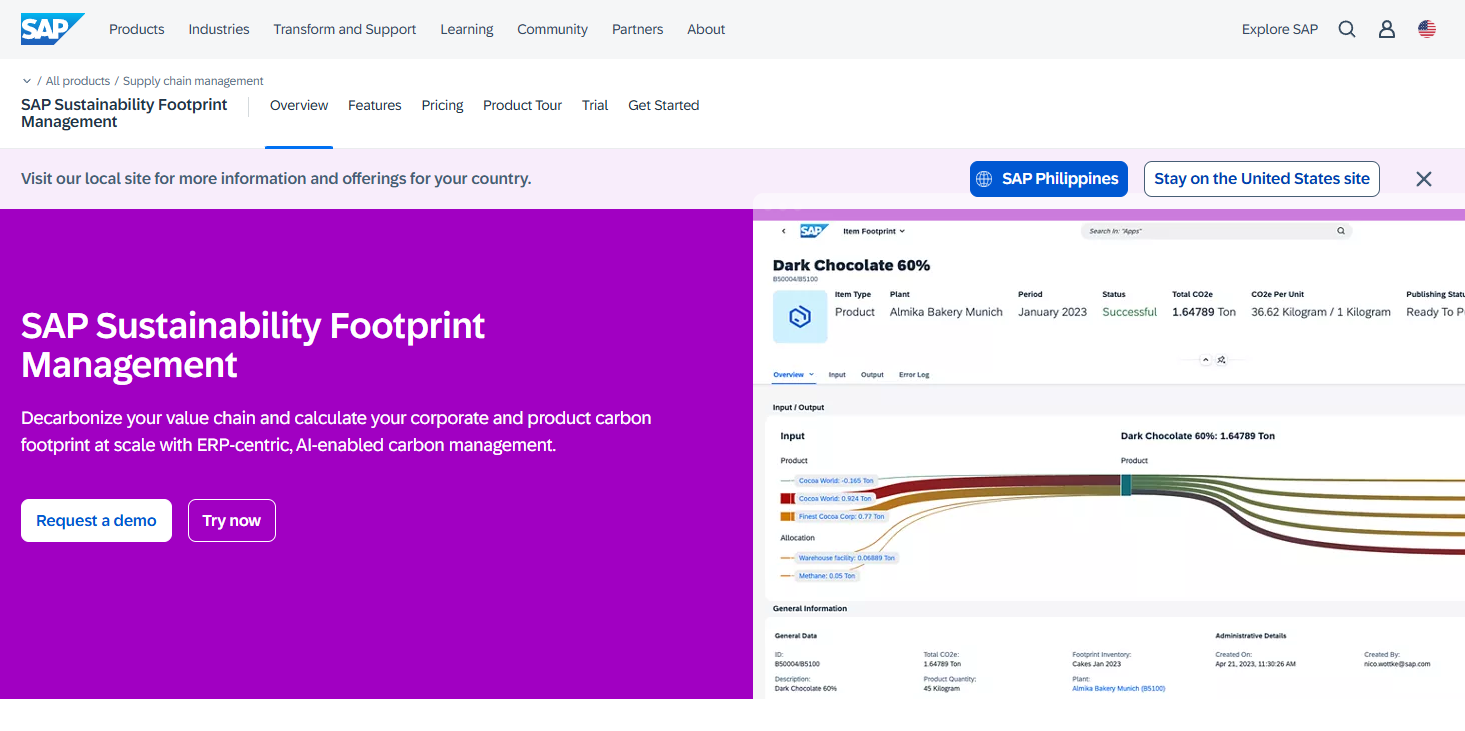Click the January 2023 period value
This screenshot has width=1465, height=731.
pyautogui.click(x=1053, y=312)
